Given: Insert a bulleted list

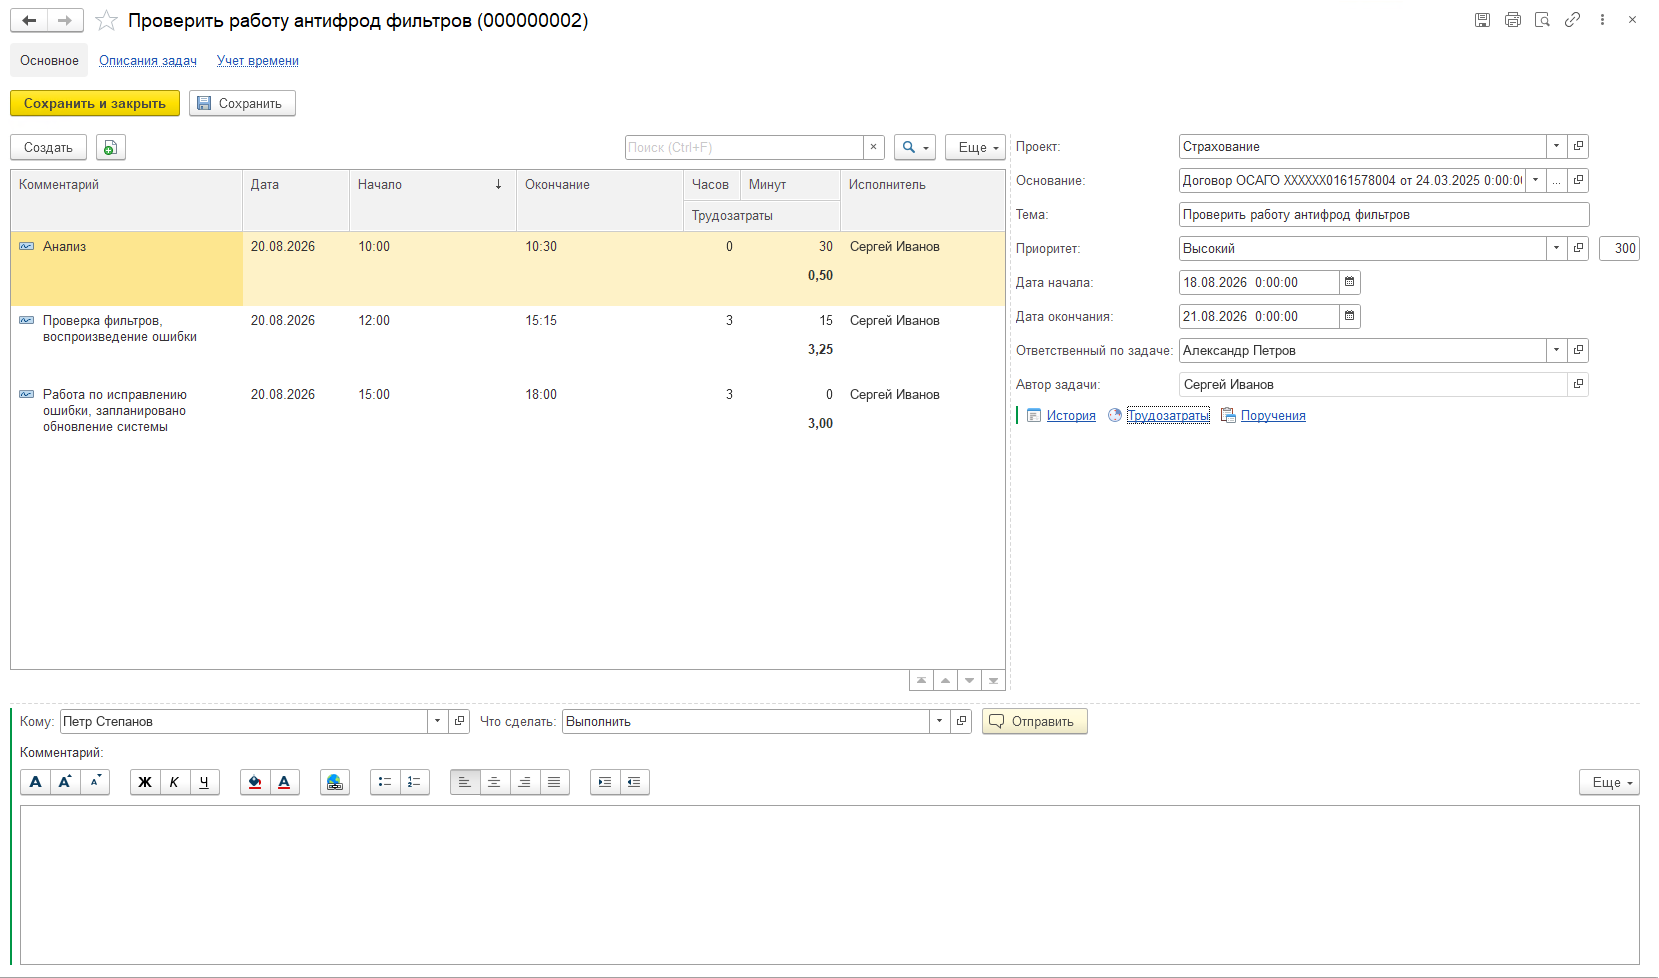Looking at the screenshot, I should coord(385,782).
